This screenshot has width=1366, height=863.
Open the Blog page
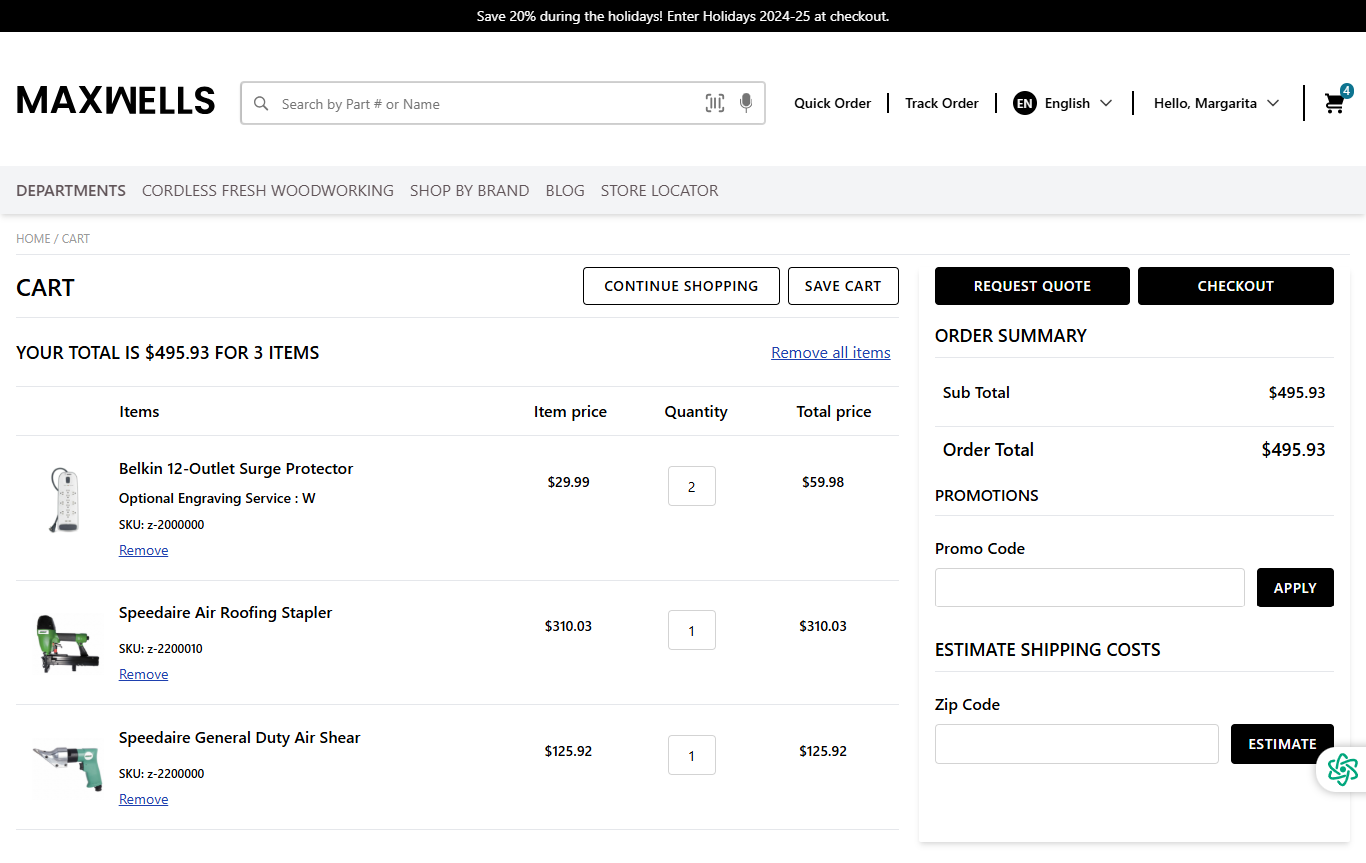coord(565,190)
